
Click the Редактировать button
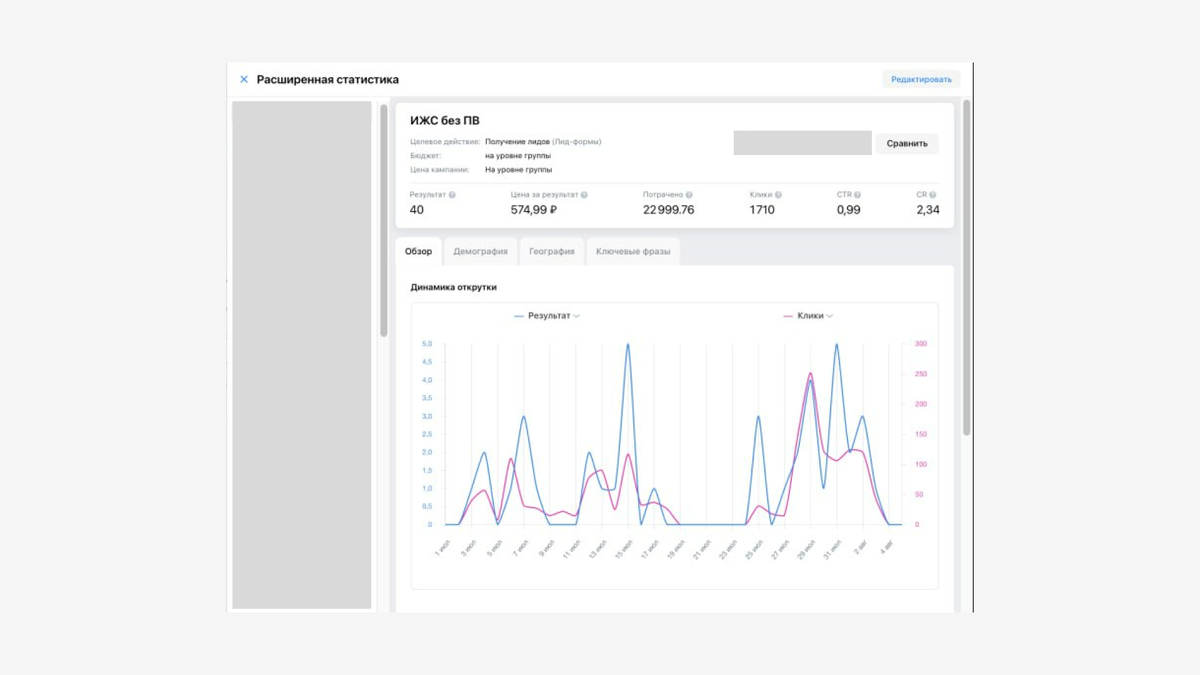pos(921,79)
